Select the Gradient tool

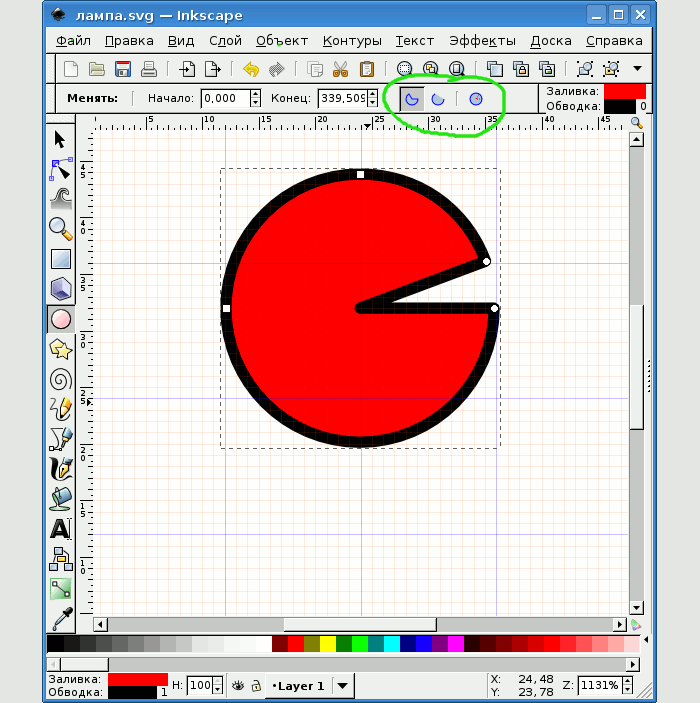pos(61,589)
